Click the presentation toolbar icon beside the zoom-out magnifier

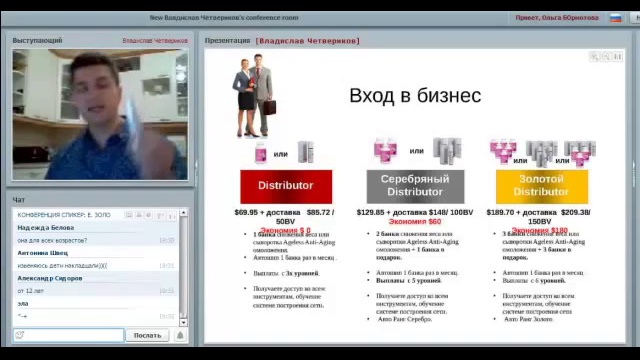coord(618,57)
